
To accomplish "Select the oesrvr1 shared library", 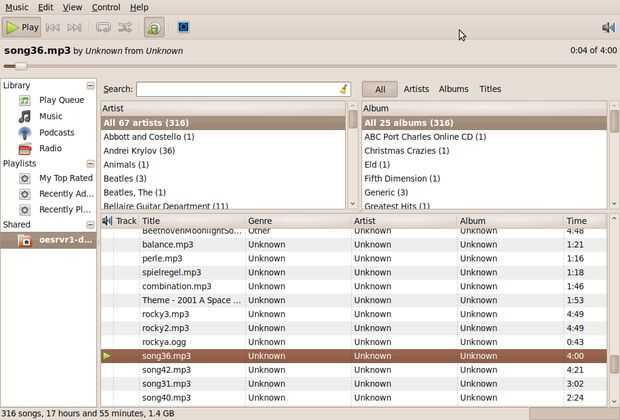I will (48, 240).
